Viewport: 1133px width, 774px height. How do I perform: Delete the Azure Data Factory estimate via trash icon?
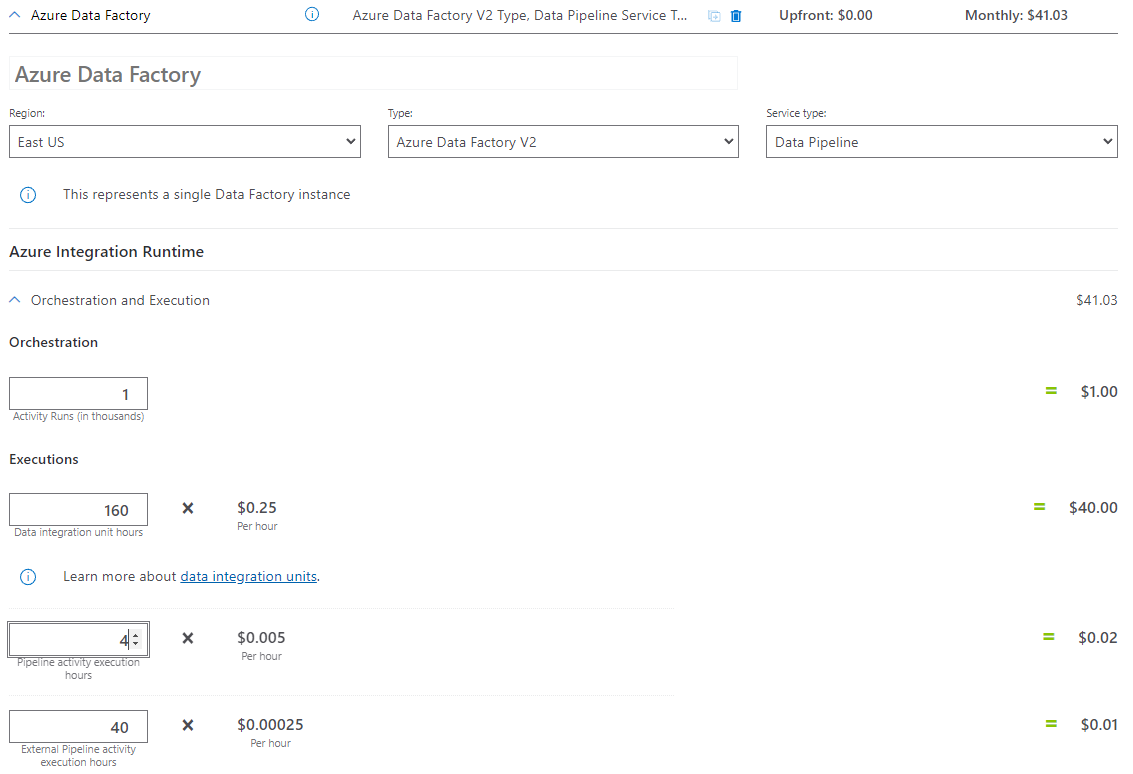pos(737,15)
